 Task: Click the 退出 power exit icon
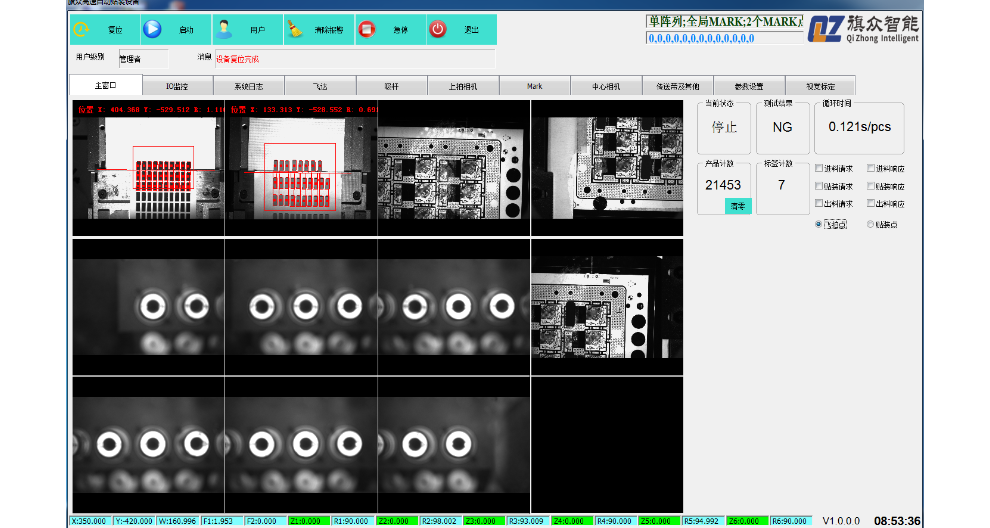pyautogui.click(x=438, y=29)
